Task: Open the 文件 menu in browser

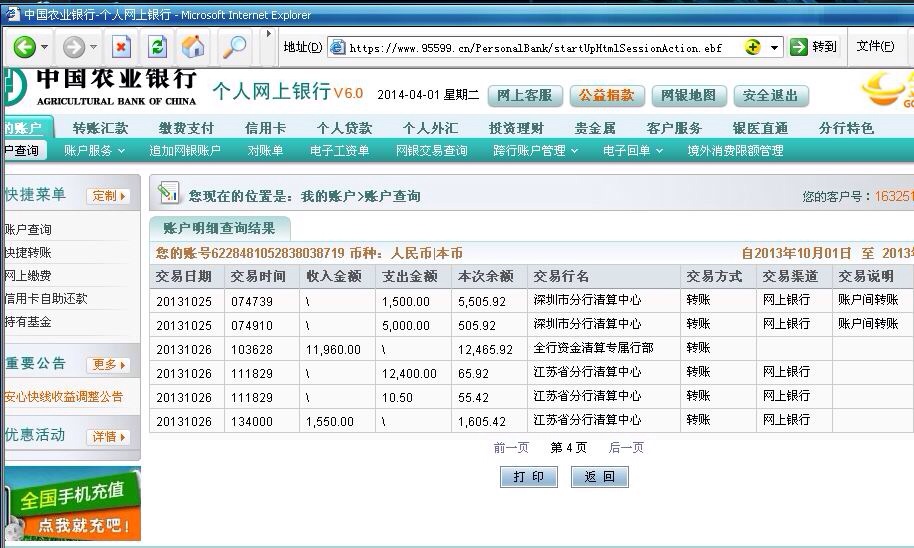Action: coord(875,47)
